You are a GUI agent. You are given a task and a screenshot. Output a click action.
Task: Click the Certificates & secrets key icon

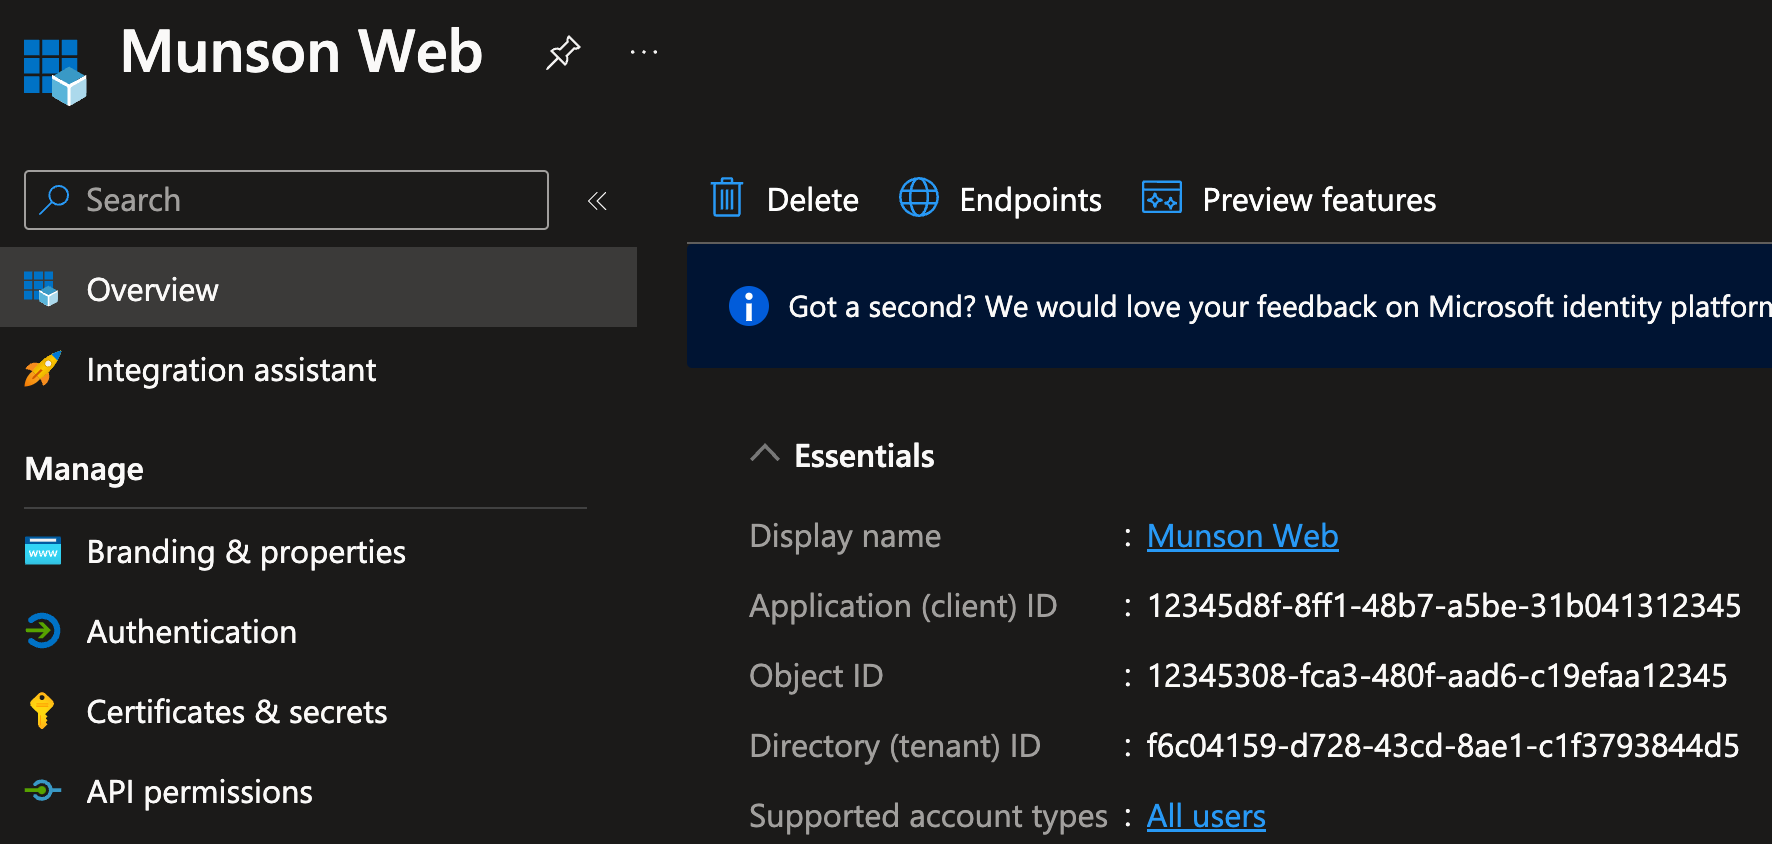tap(42, 711)
